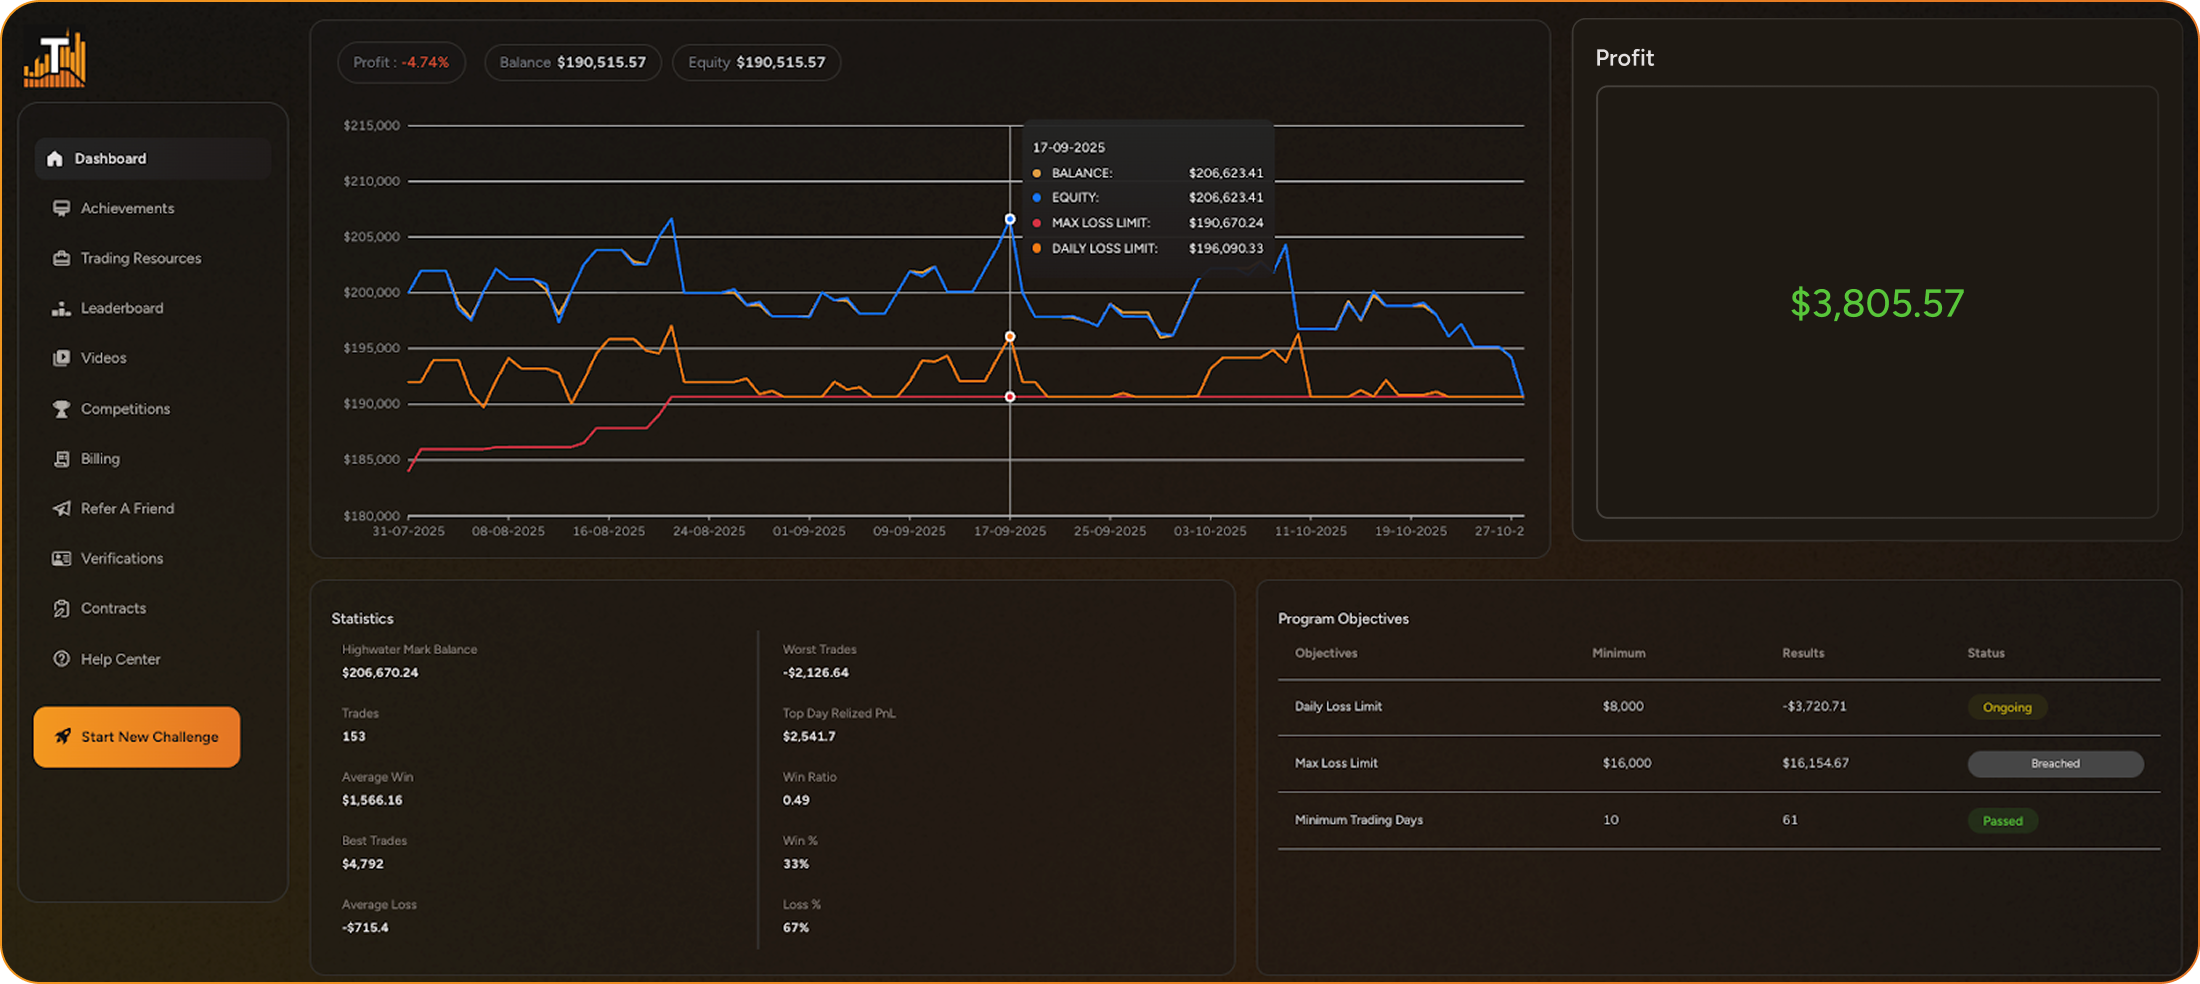Click the Status column header
Image resolution: width=2200 pixels, height=984 pixels.
coord(1986,653)
